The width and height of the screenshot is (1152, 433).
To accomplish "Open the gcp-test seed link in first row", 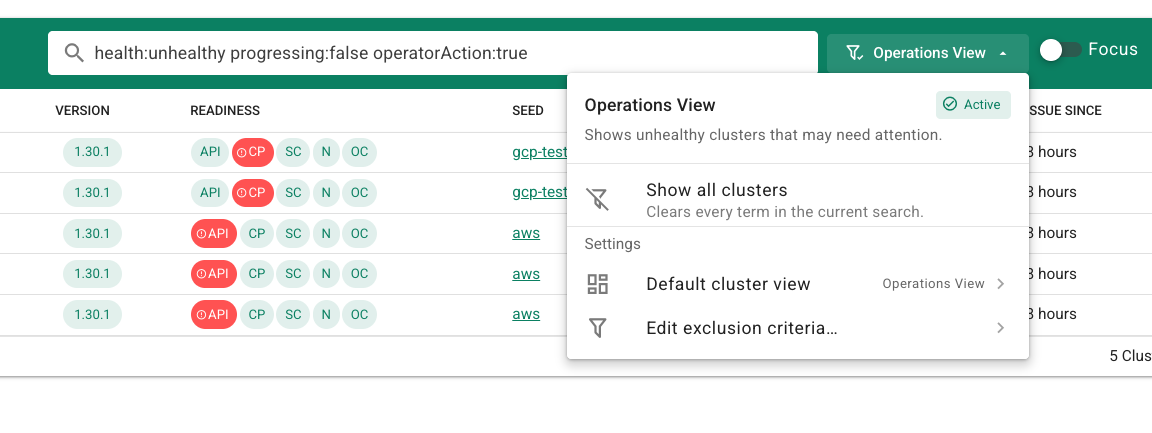I will 540,152.
